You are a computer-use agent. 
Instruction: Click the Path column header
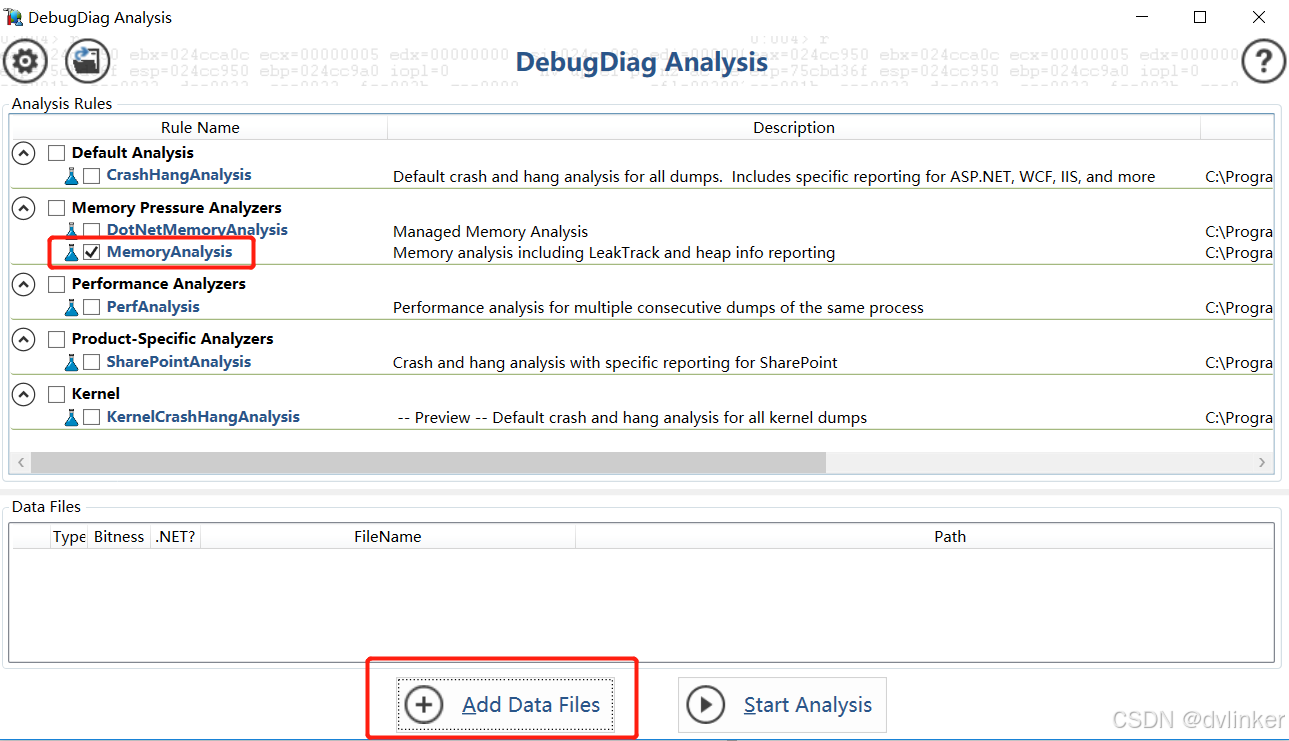925,537
